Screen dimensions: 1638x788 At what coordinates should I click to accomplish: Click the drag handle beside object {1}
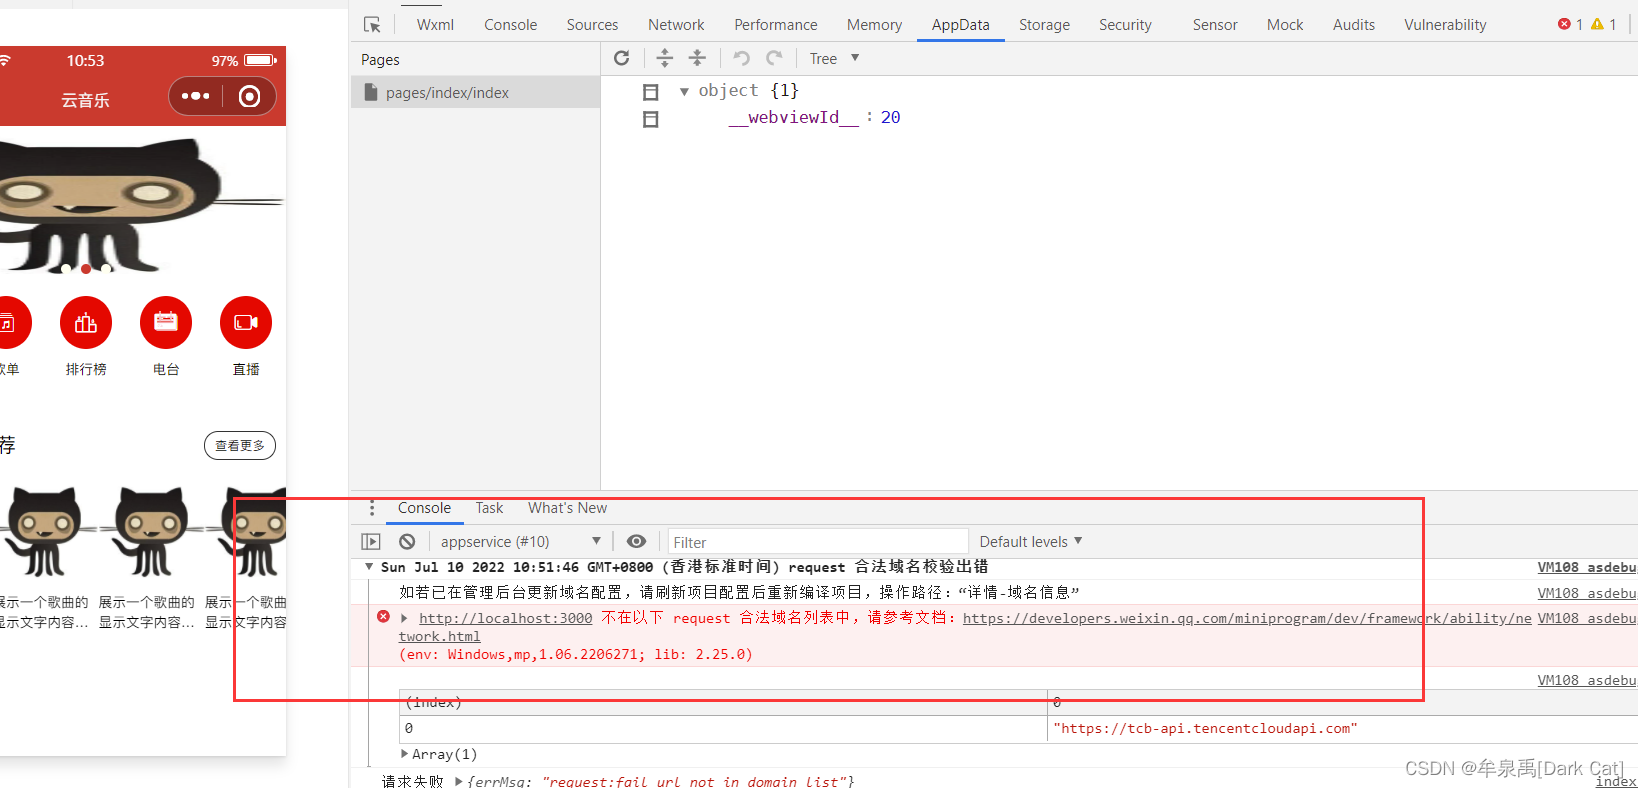pos(650,92)
